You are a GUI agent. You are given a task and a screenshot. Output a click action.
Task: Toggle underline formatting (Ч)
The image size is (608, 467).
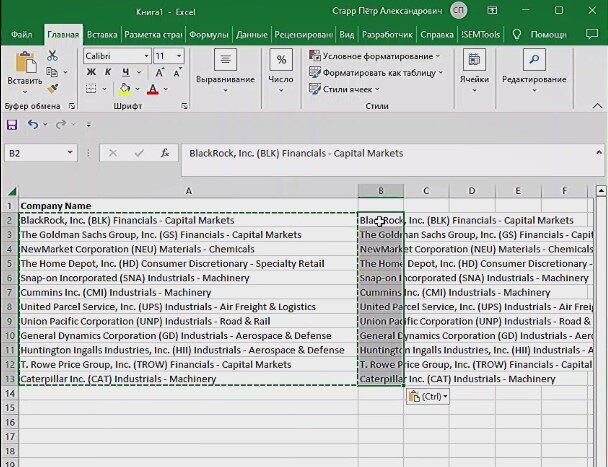(126, 72)
